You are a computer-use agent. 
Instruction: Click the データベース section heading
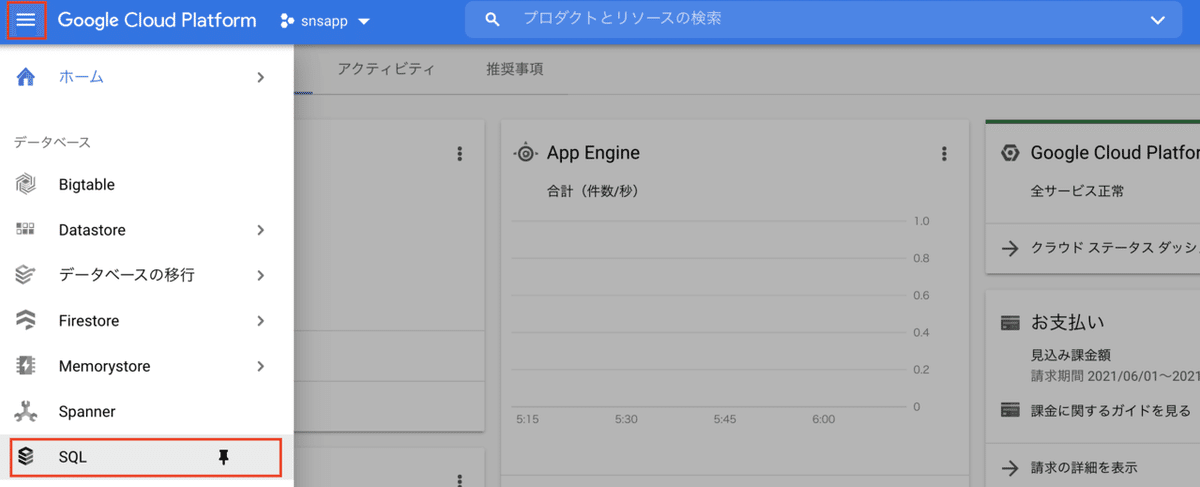(53, 142)
